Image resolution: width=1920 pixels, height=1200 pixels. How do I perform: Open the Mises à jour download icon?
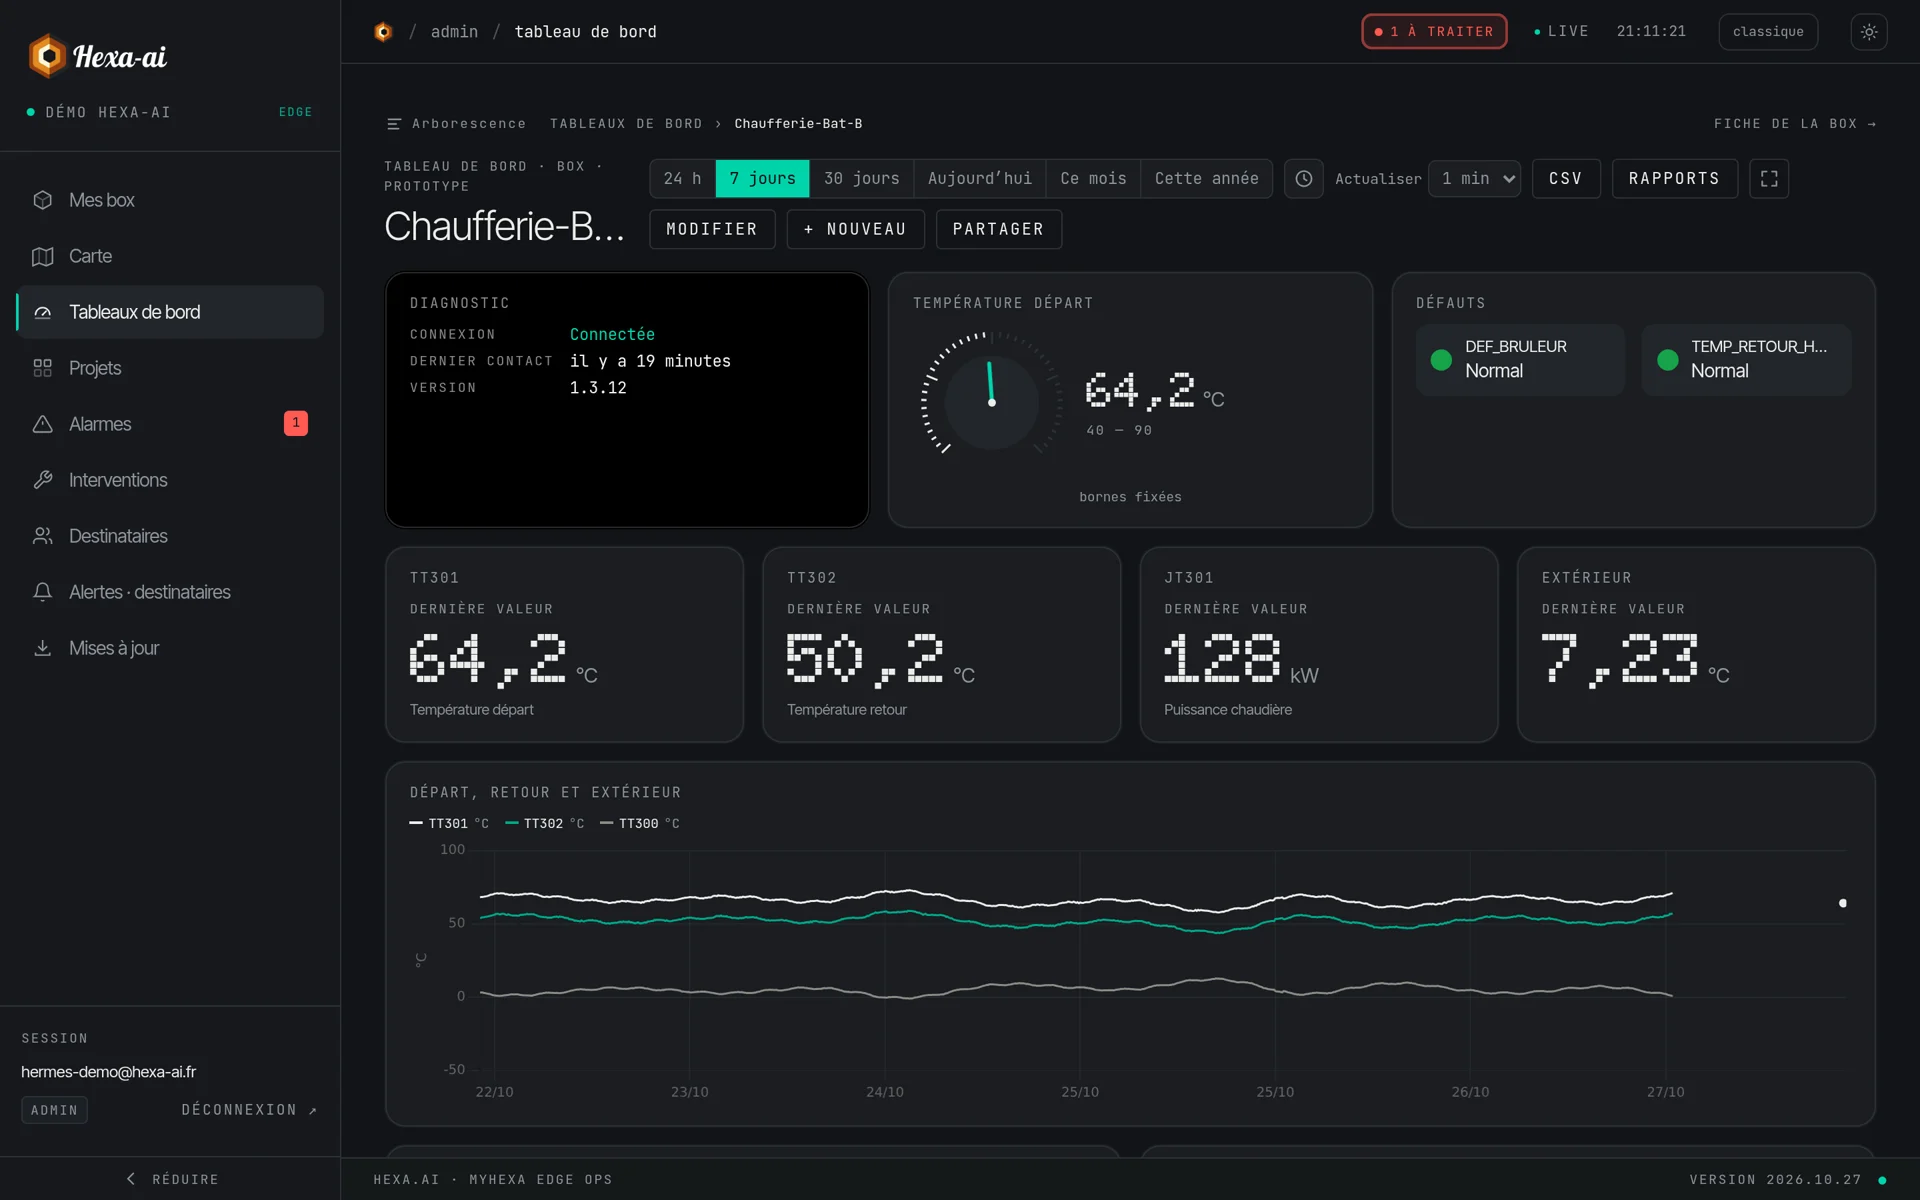pos(42,648)
